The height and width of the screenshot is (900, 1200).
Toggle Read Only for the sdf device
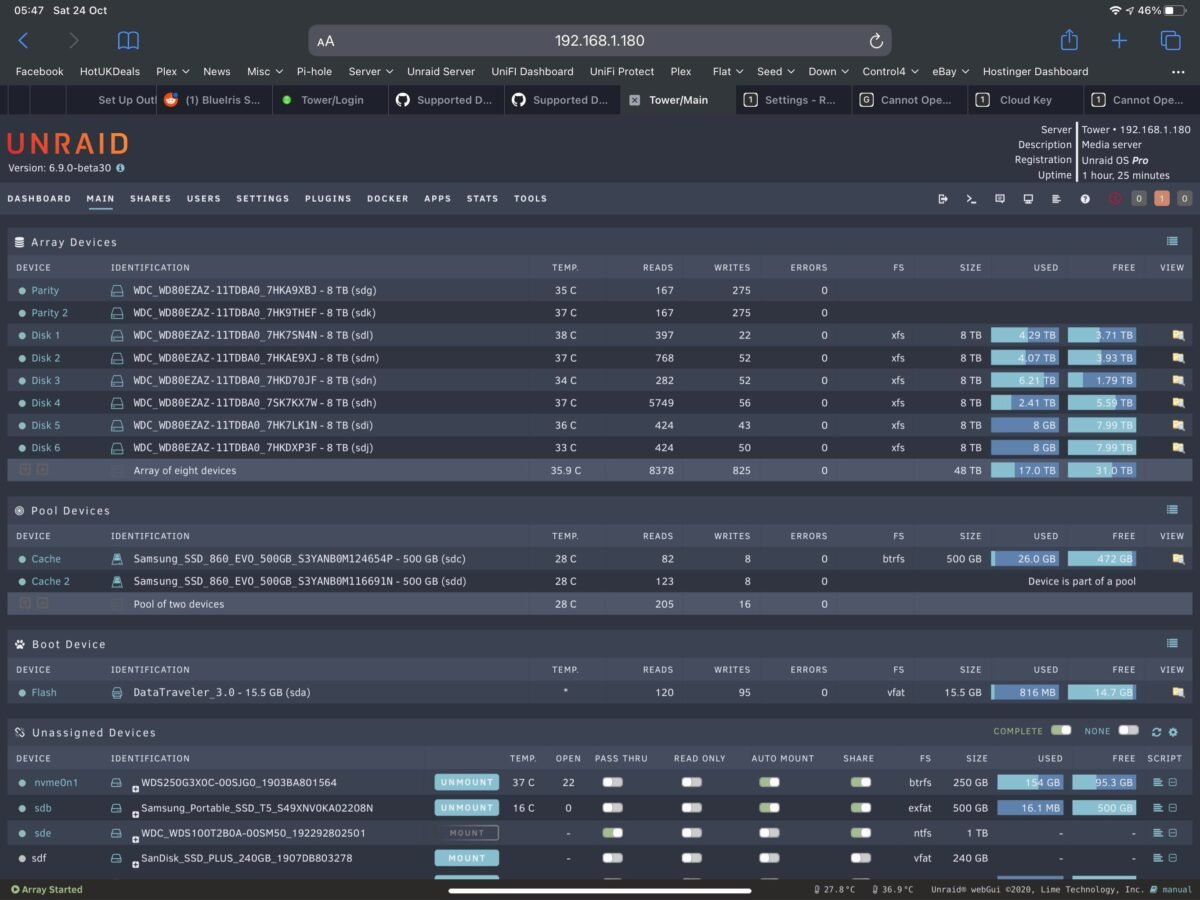[691, 858]
